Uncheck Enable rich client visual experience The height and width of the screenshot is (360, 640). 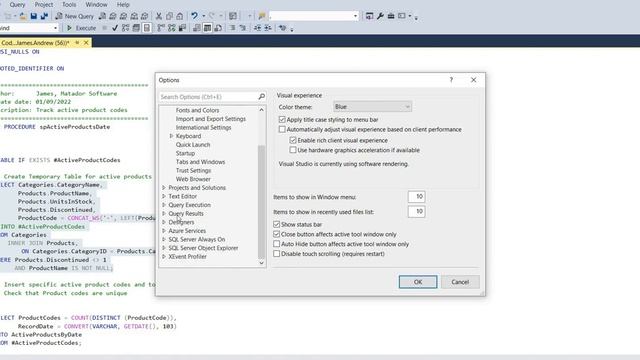293,140
